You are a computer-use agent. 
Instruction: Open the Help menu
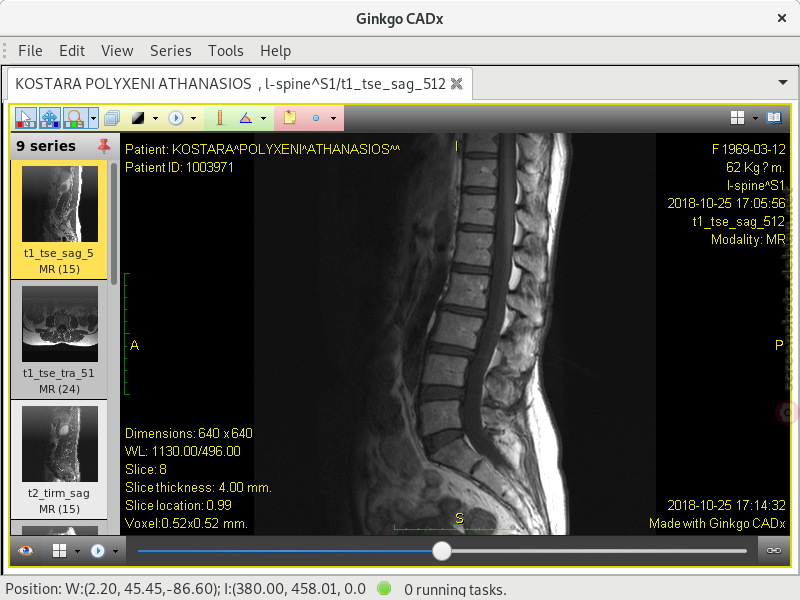[276, 51]
